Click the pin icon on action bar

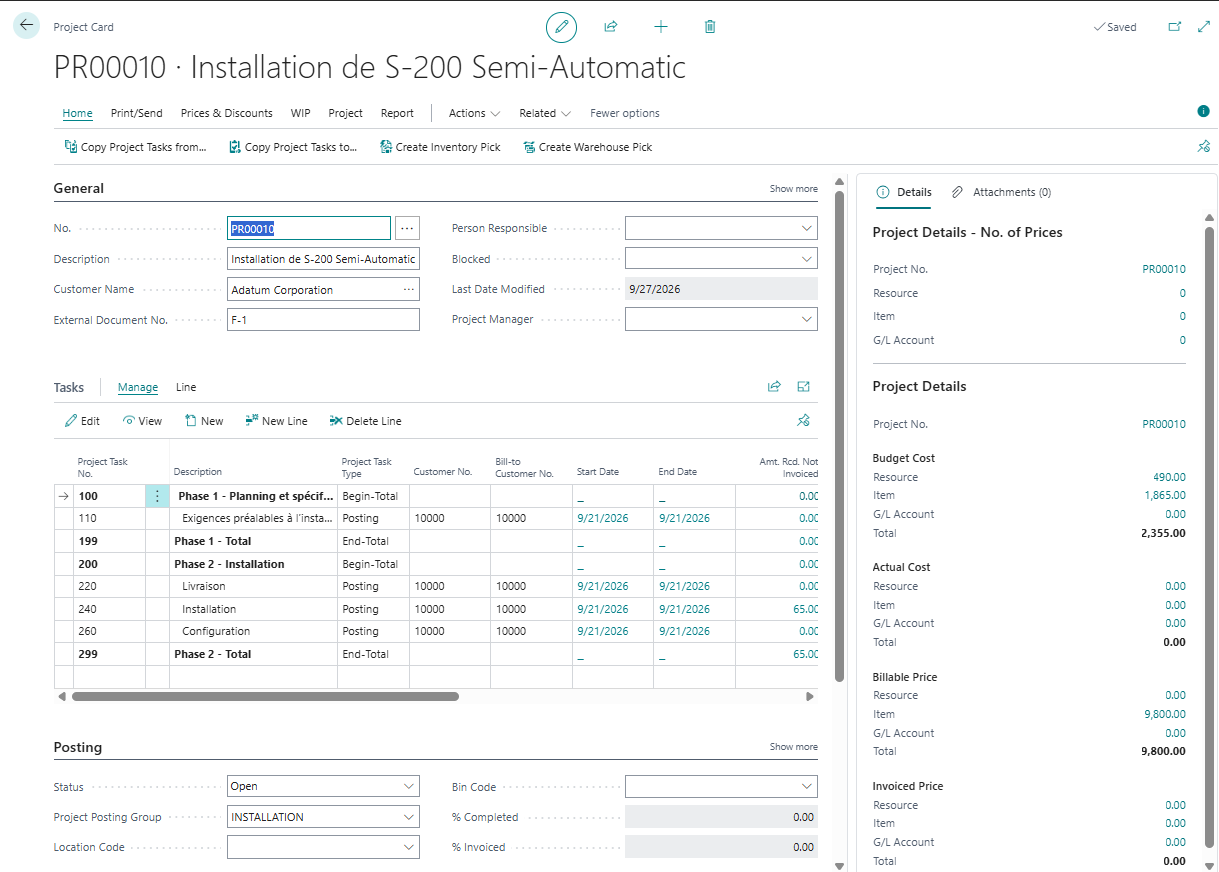tap(1203, 146)
